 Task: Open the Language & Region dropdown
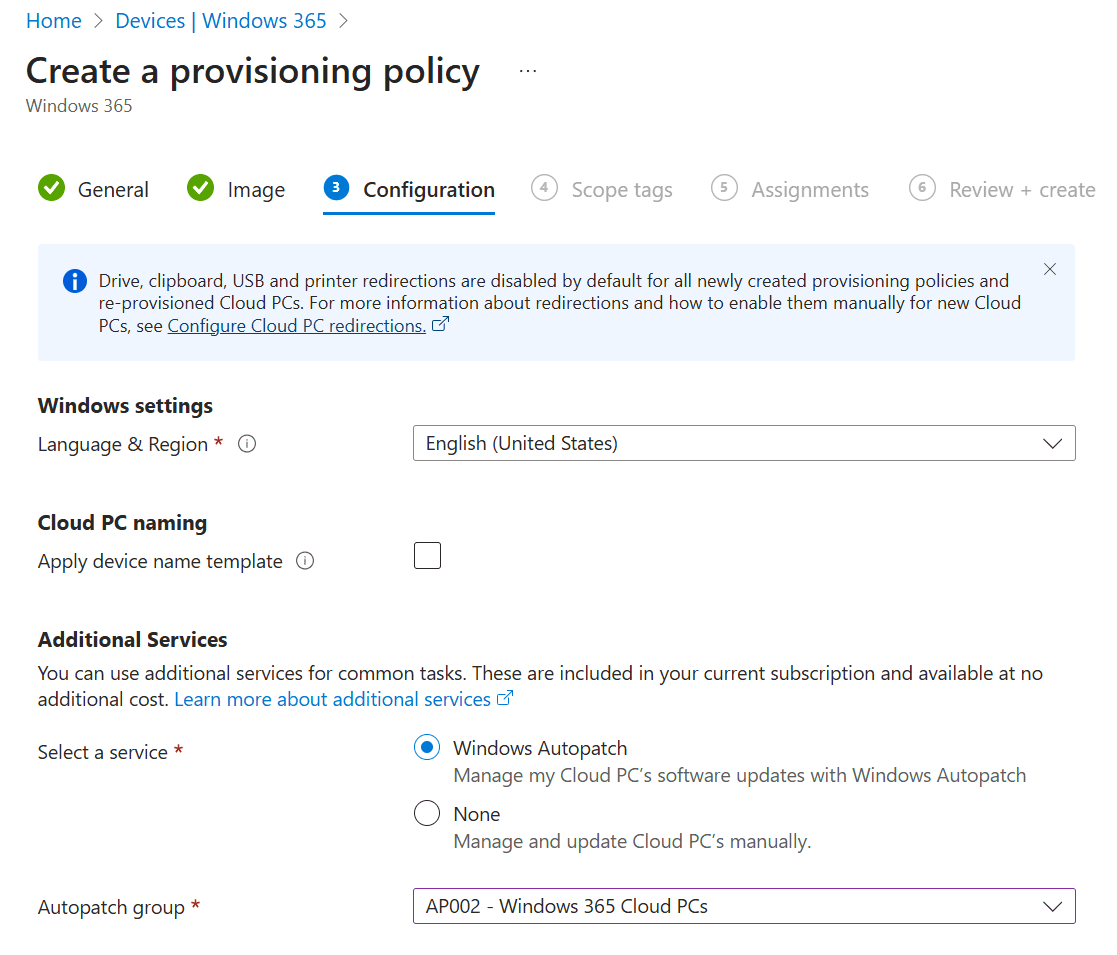coord(744,443)
